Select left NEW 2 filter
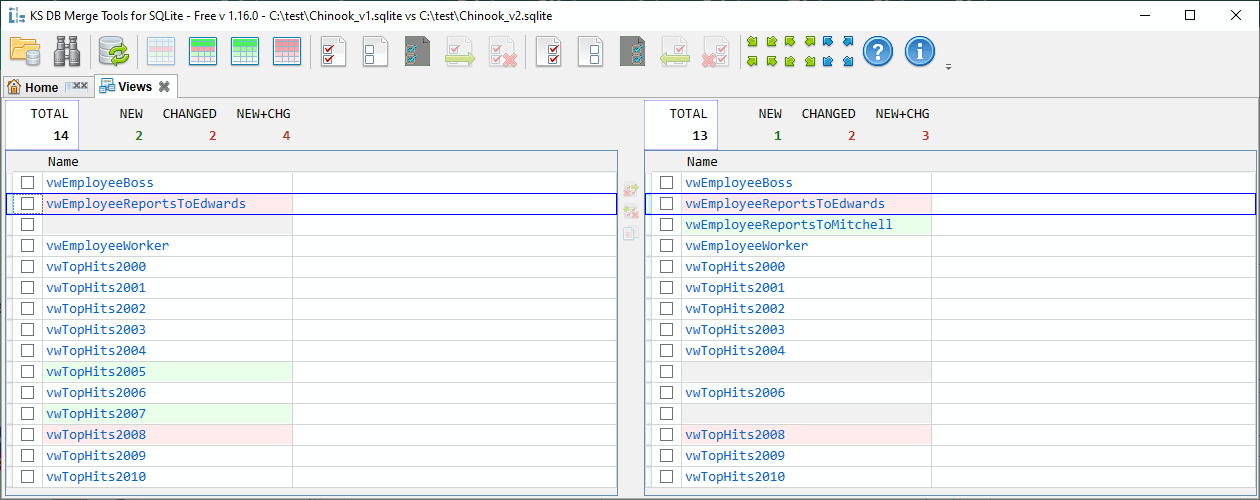Viewport: 1260px width, 500px height. [x=131, y=125]
